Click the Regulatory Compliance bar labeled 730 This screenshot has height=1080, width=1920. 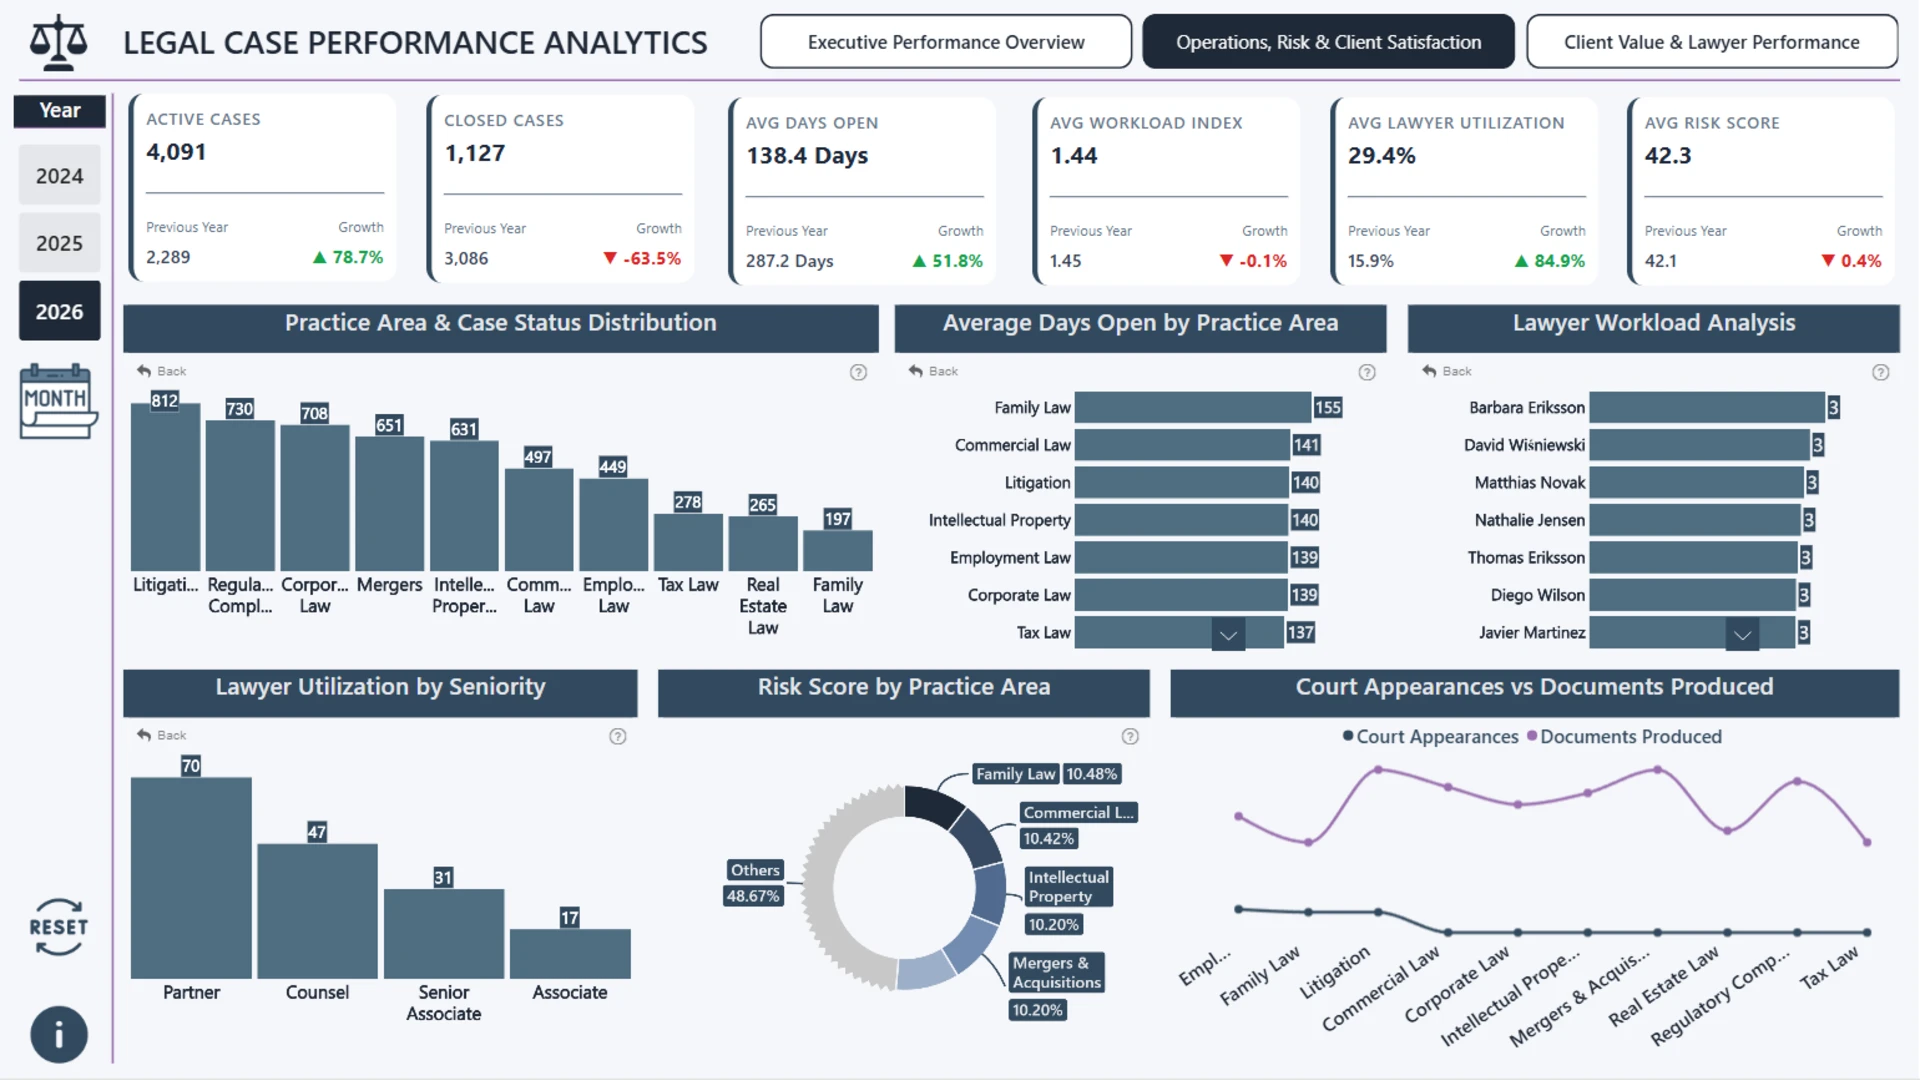coord(240,495)
